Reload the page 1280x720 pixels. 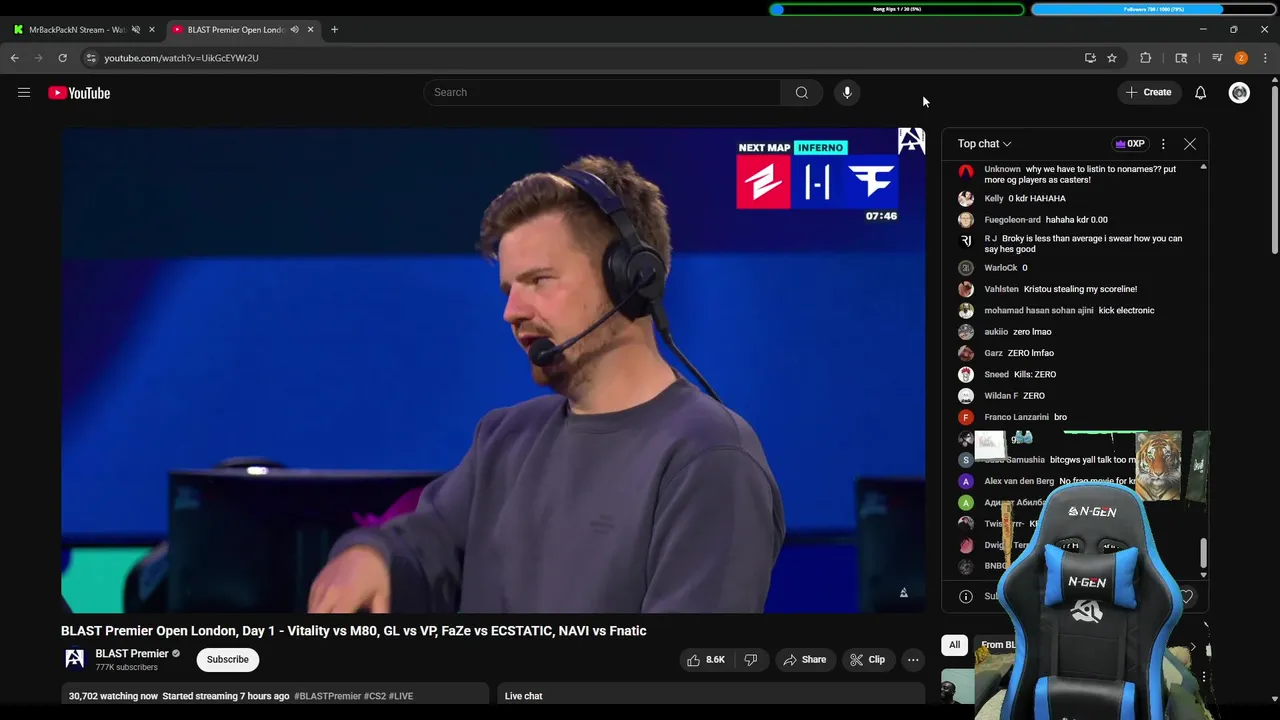(62, 58)
